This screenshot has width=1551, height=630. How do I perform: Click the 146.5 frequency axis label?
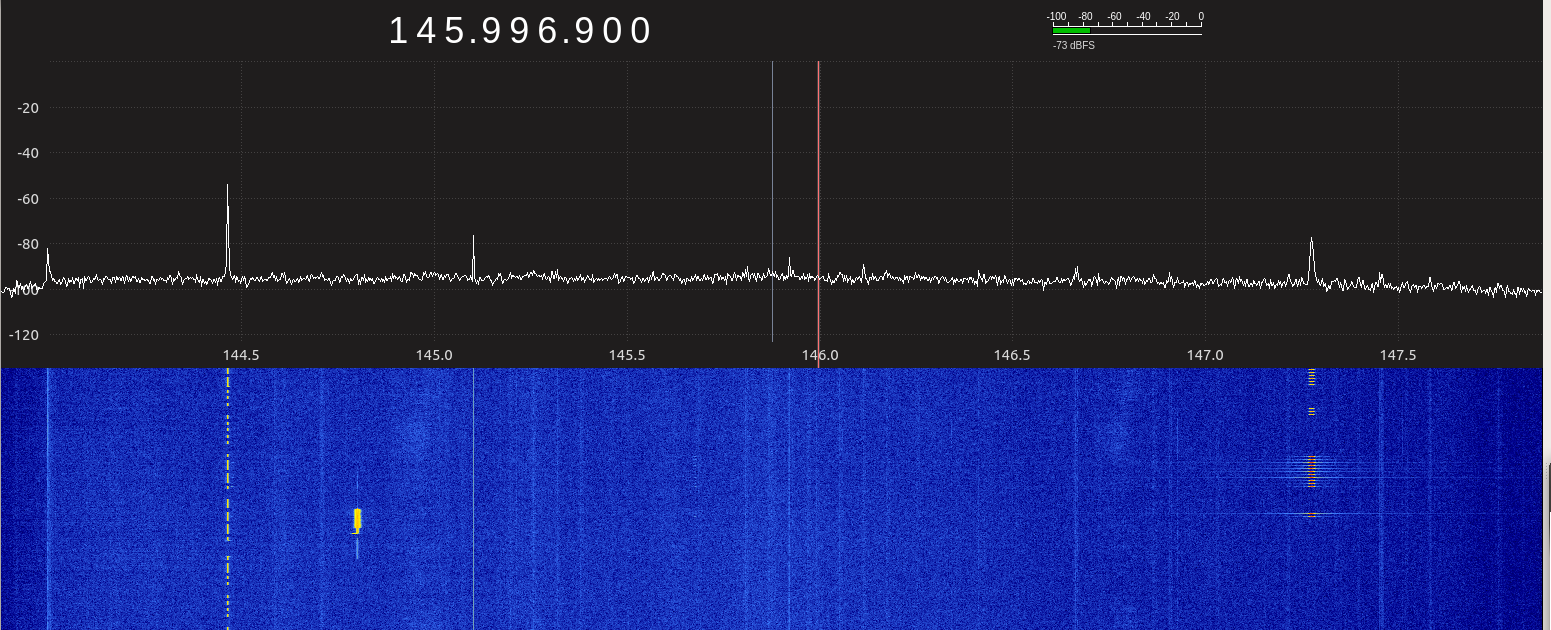pyautogui.click(x=1012, y=355)
